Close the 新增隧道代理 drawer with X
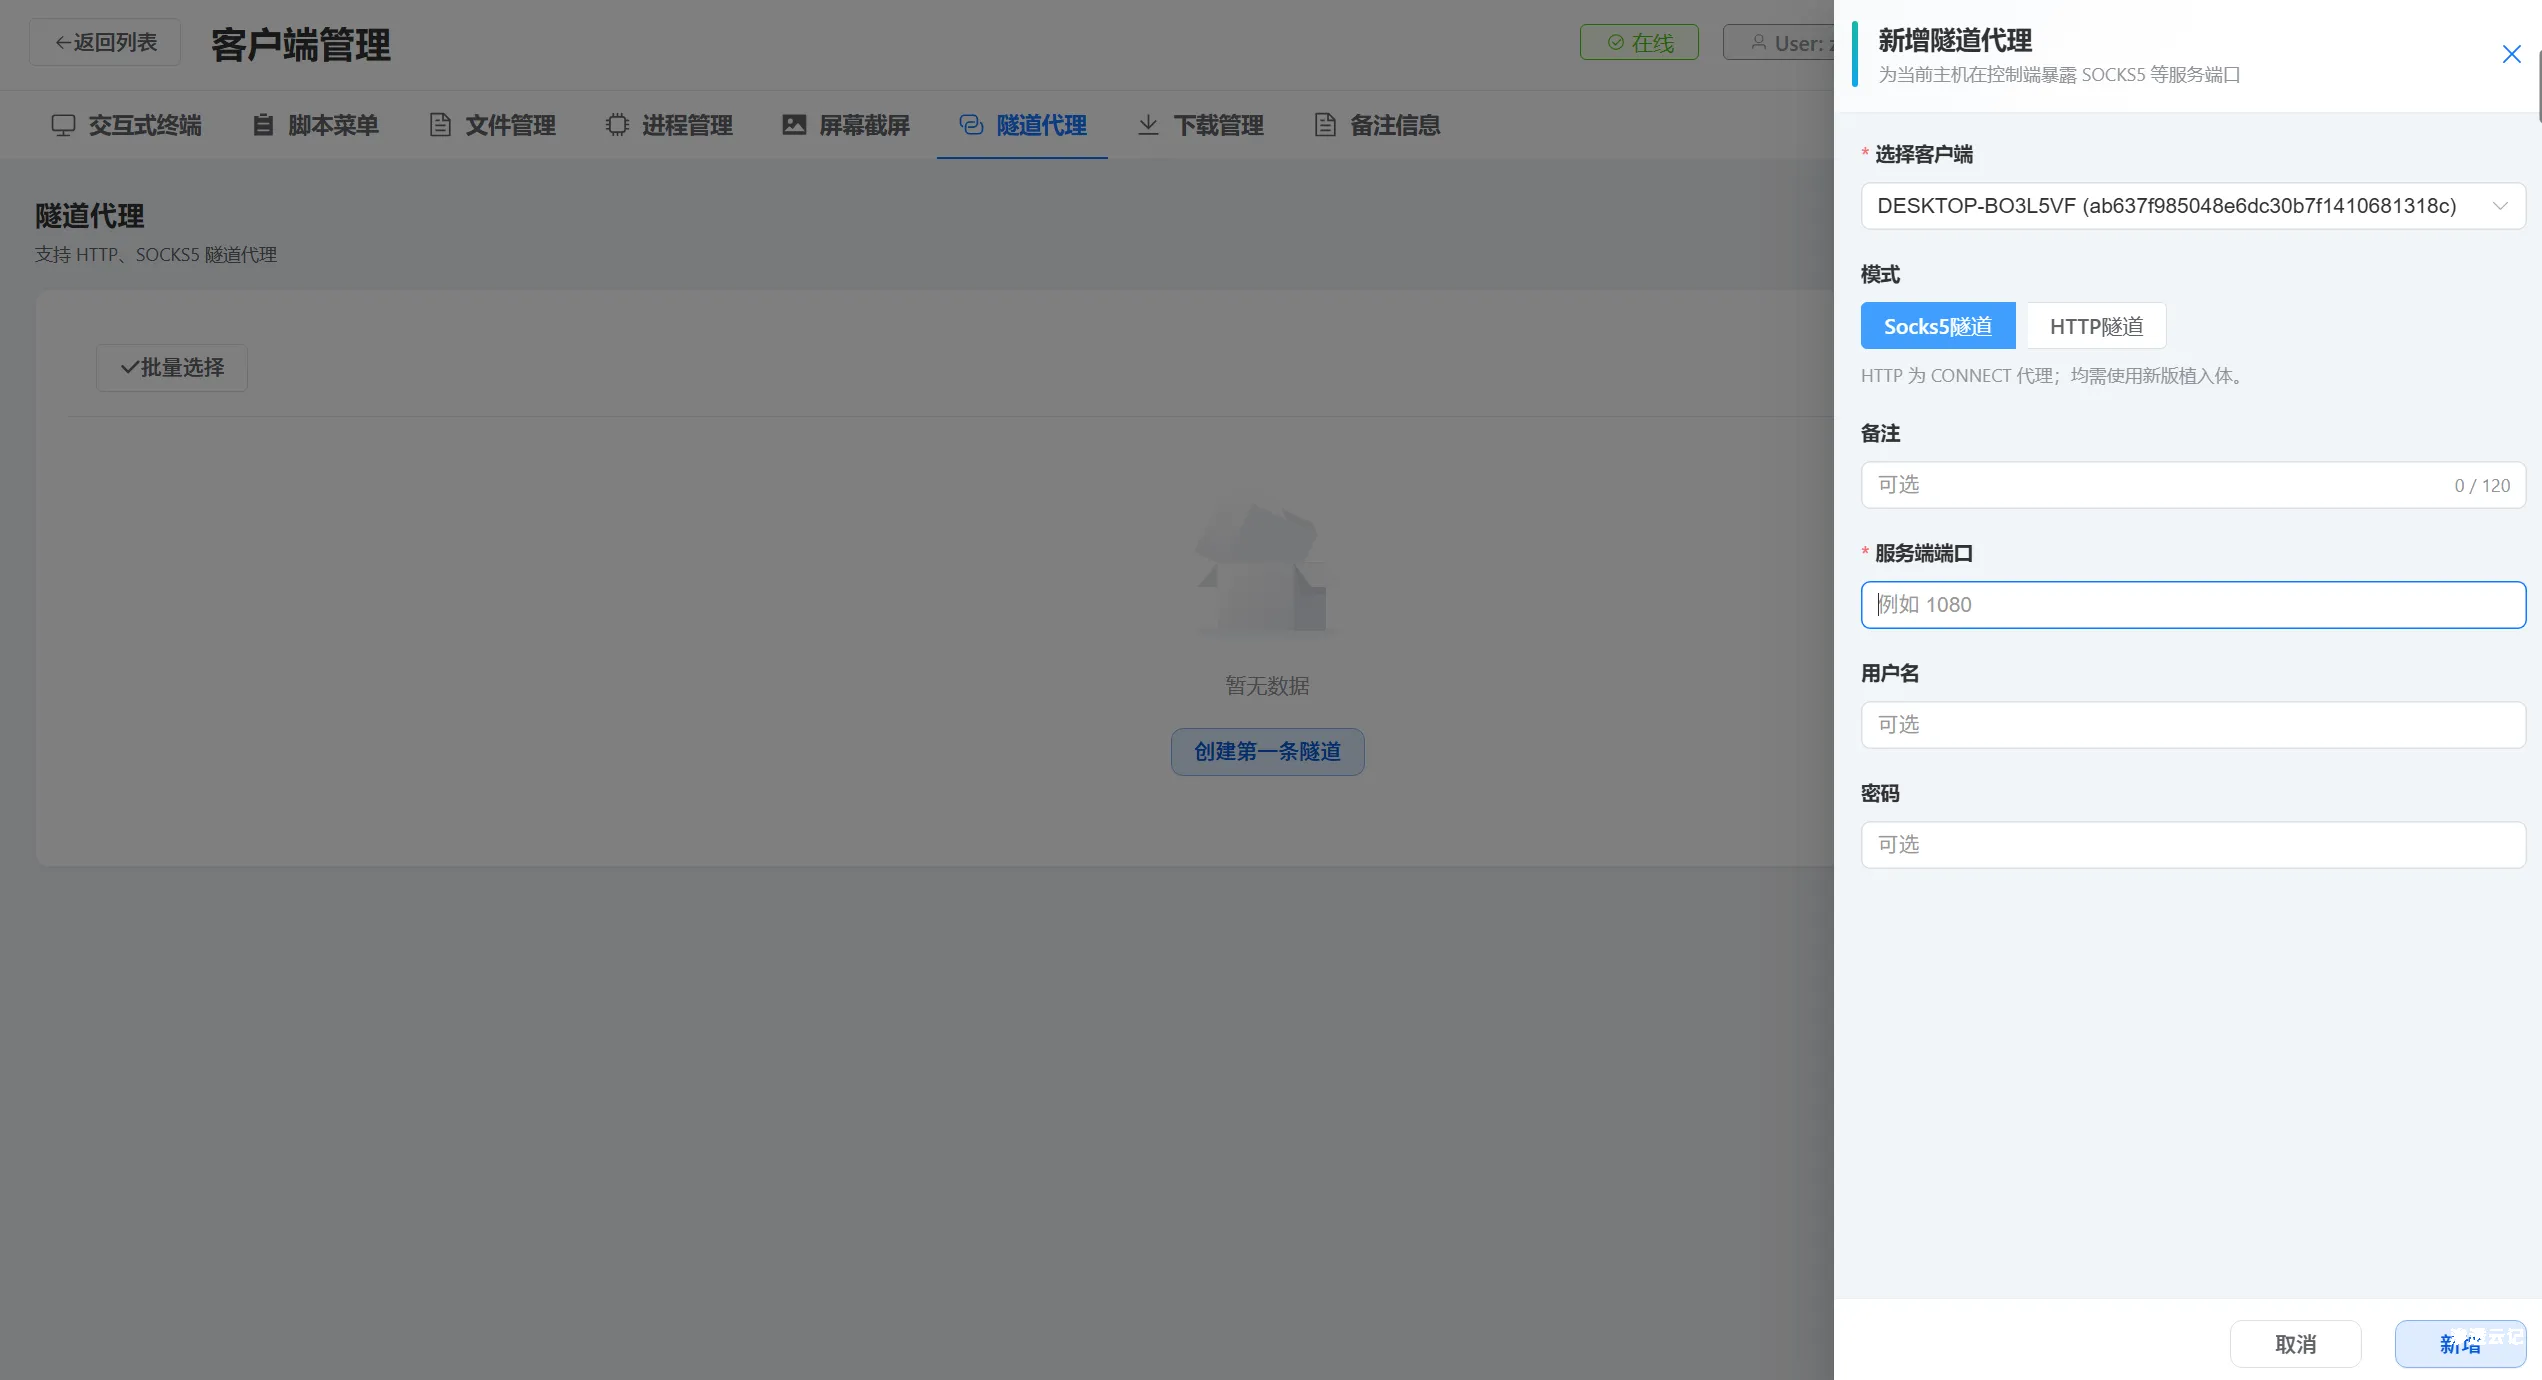Image resolution: width=2542 pixels, height=1380 pixels. (x=2511, y=54)
